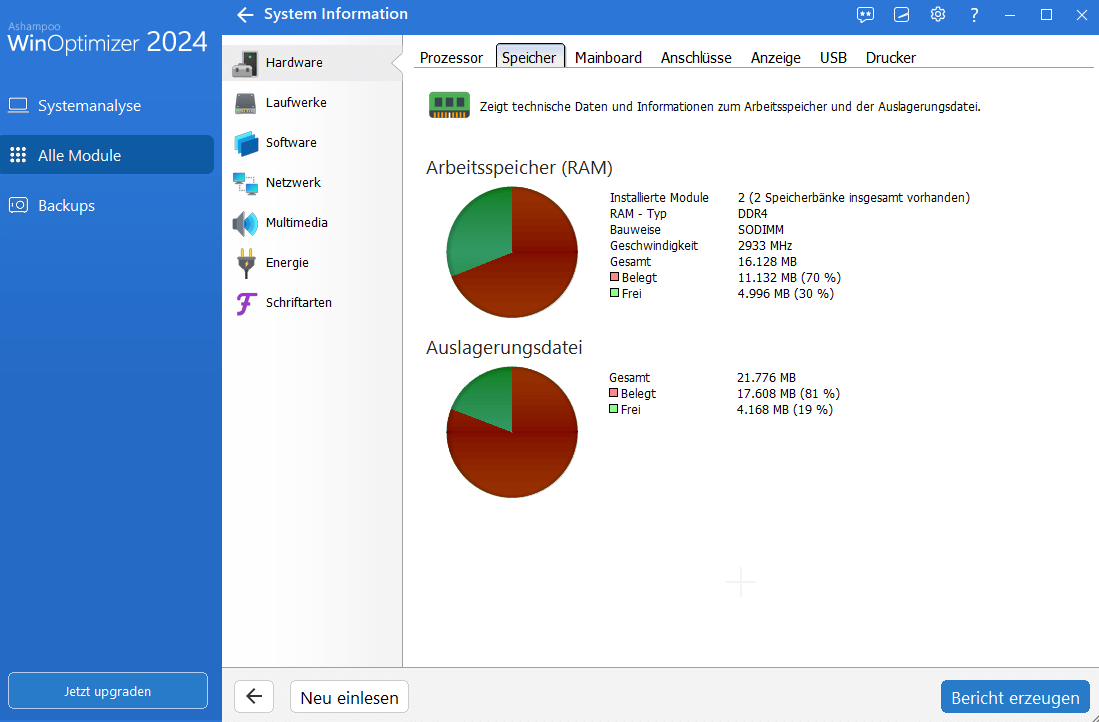The width and height of the screenshot is (1099, 722).
Task: Click the Arbeitsspeicher RAM pie chart
Action: [x=512, y=252]
